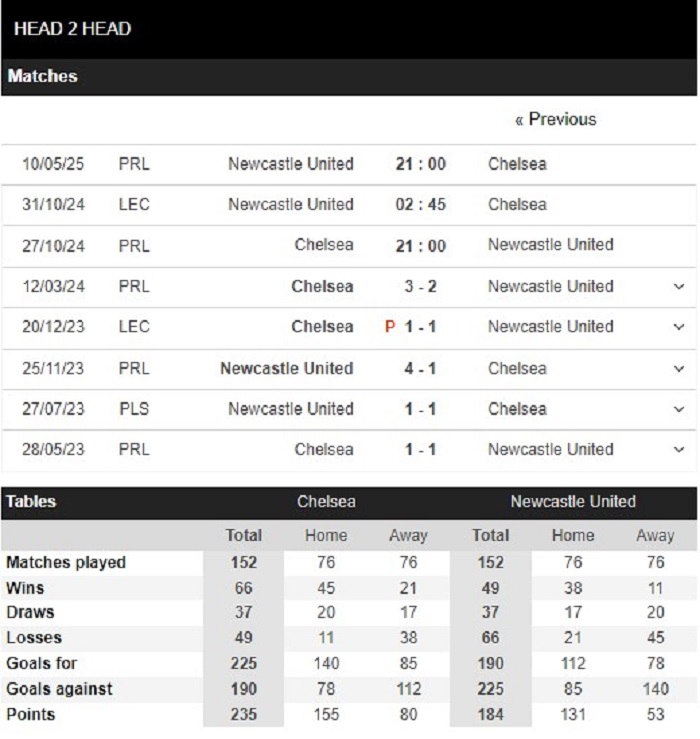
Task: Click the Matches section header
Action: tap(42, 76)
